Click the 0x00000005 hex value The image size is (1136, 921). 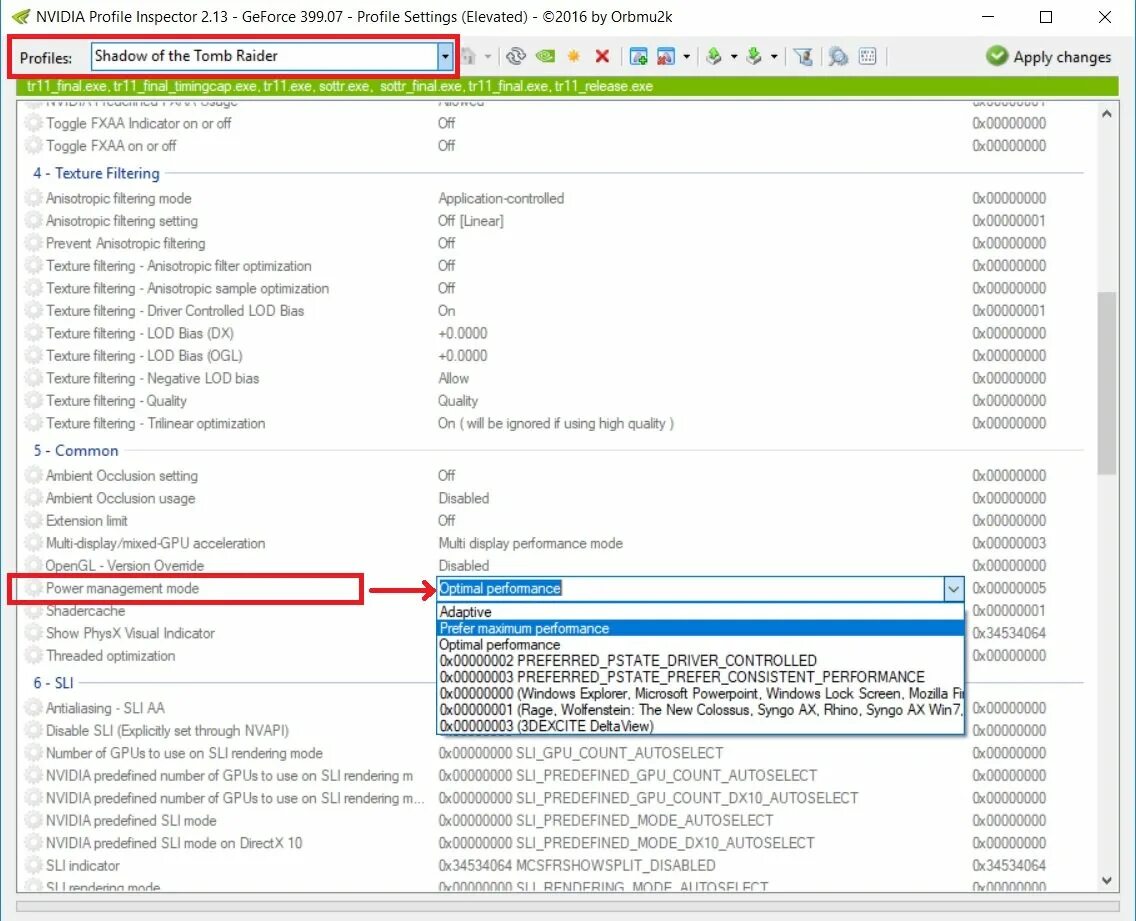pyautogui.click(x=1009, y=588)
